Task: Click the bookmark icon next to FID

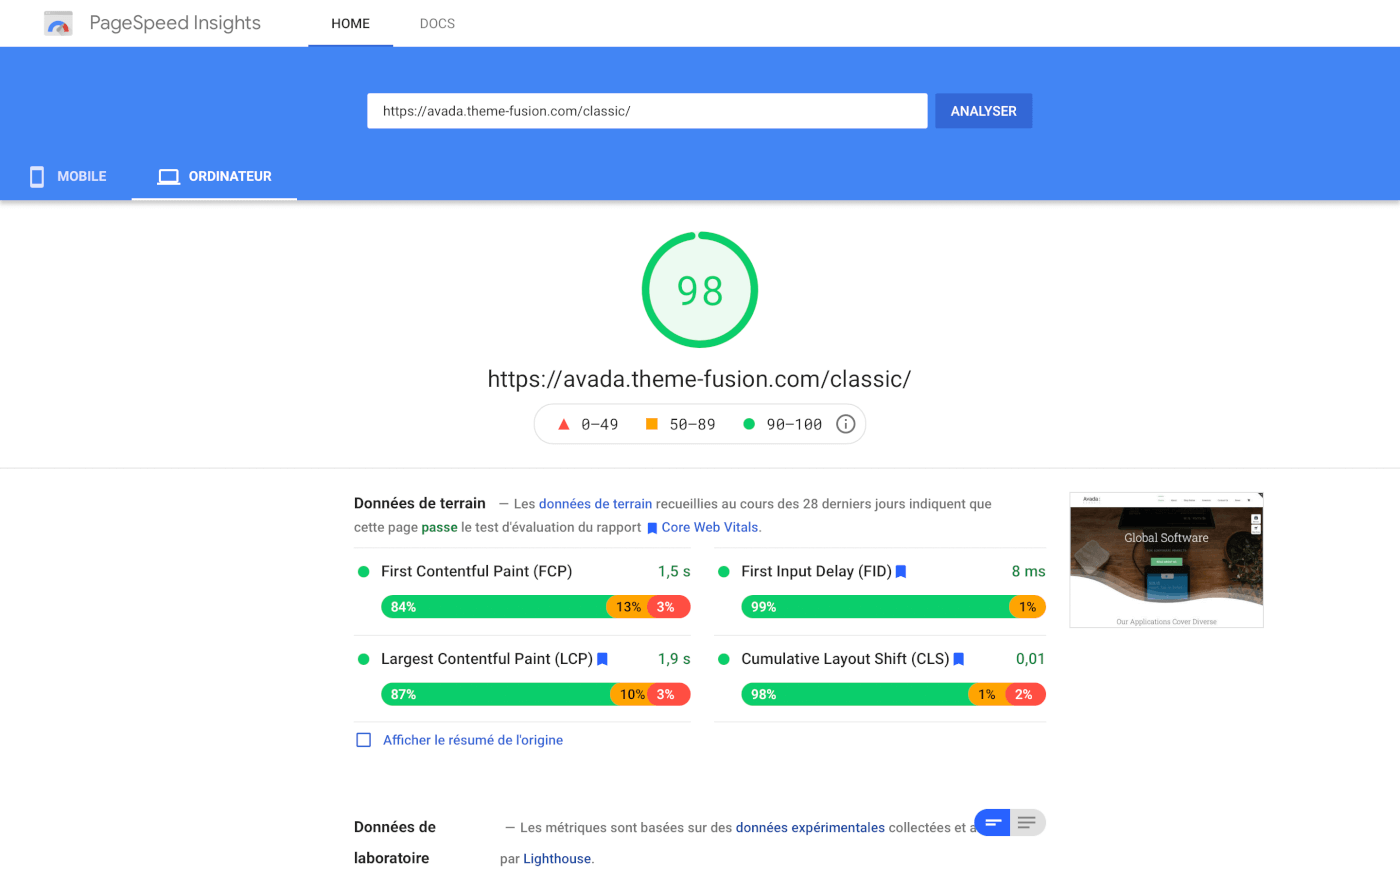Action: point(901,572)
